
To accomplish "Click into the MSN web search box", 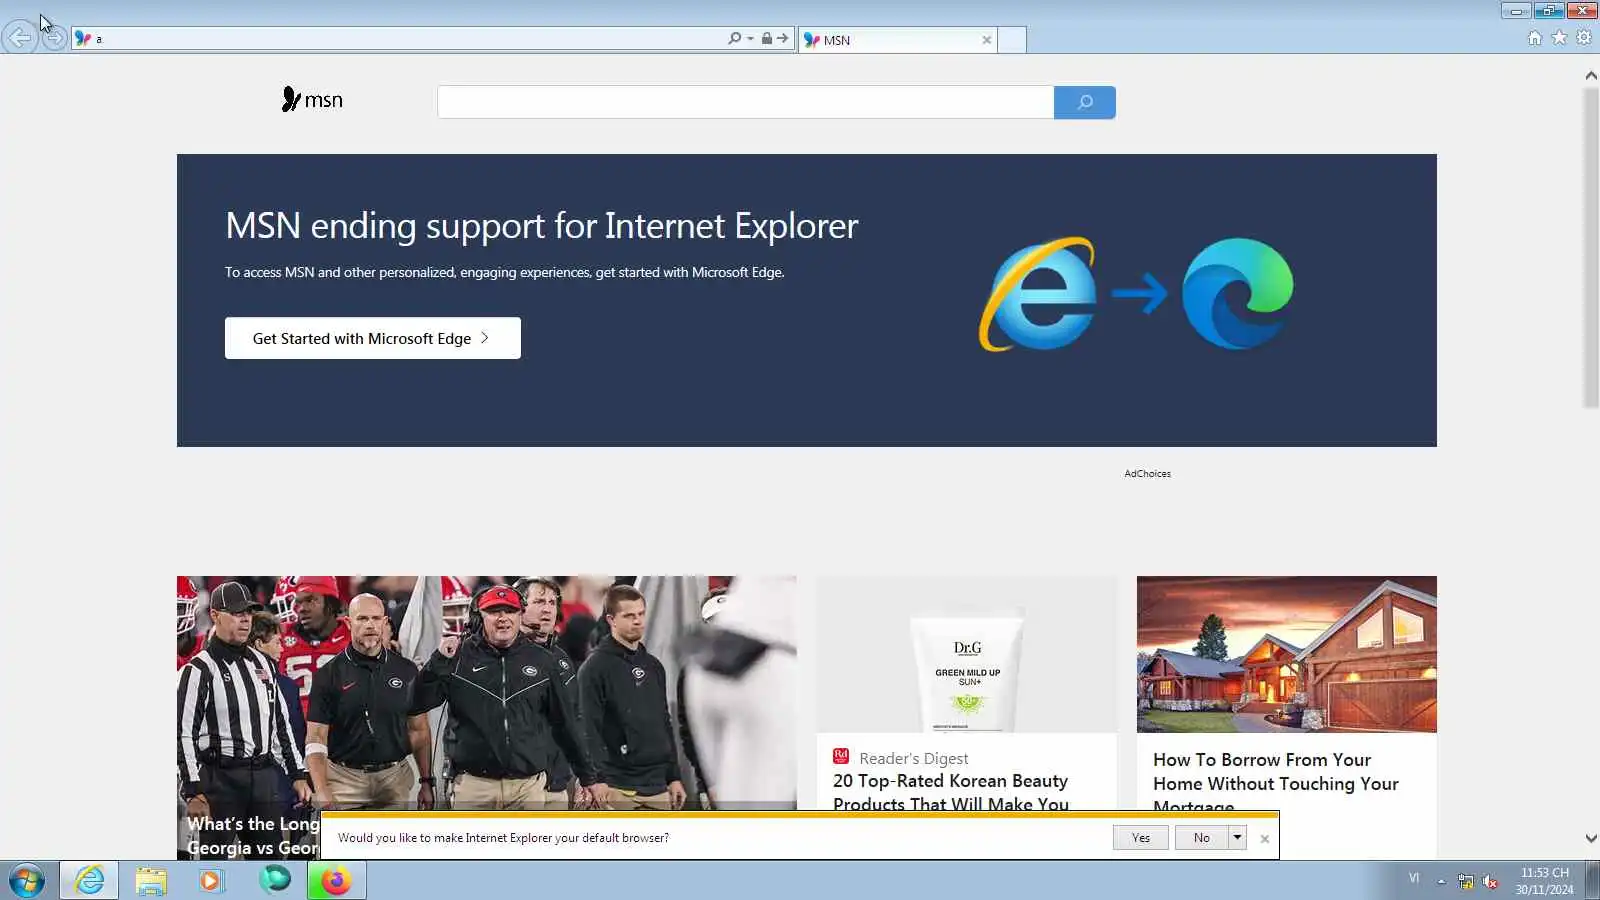I will click(x=745, y=102).
